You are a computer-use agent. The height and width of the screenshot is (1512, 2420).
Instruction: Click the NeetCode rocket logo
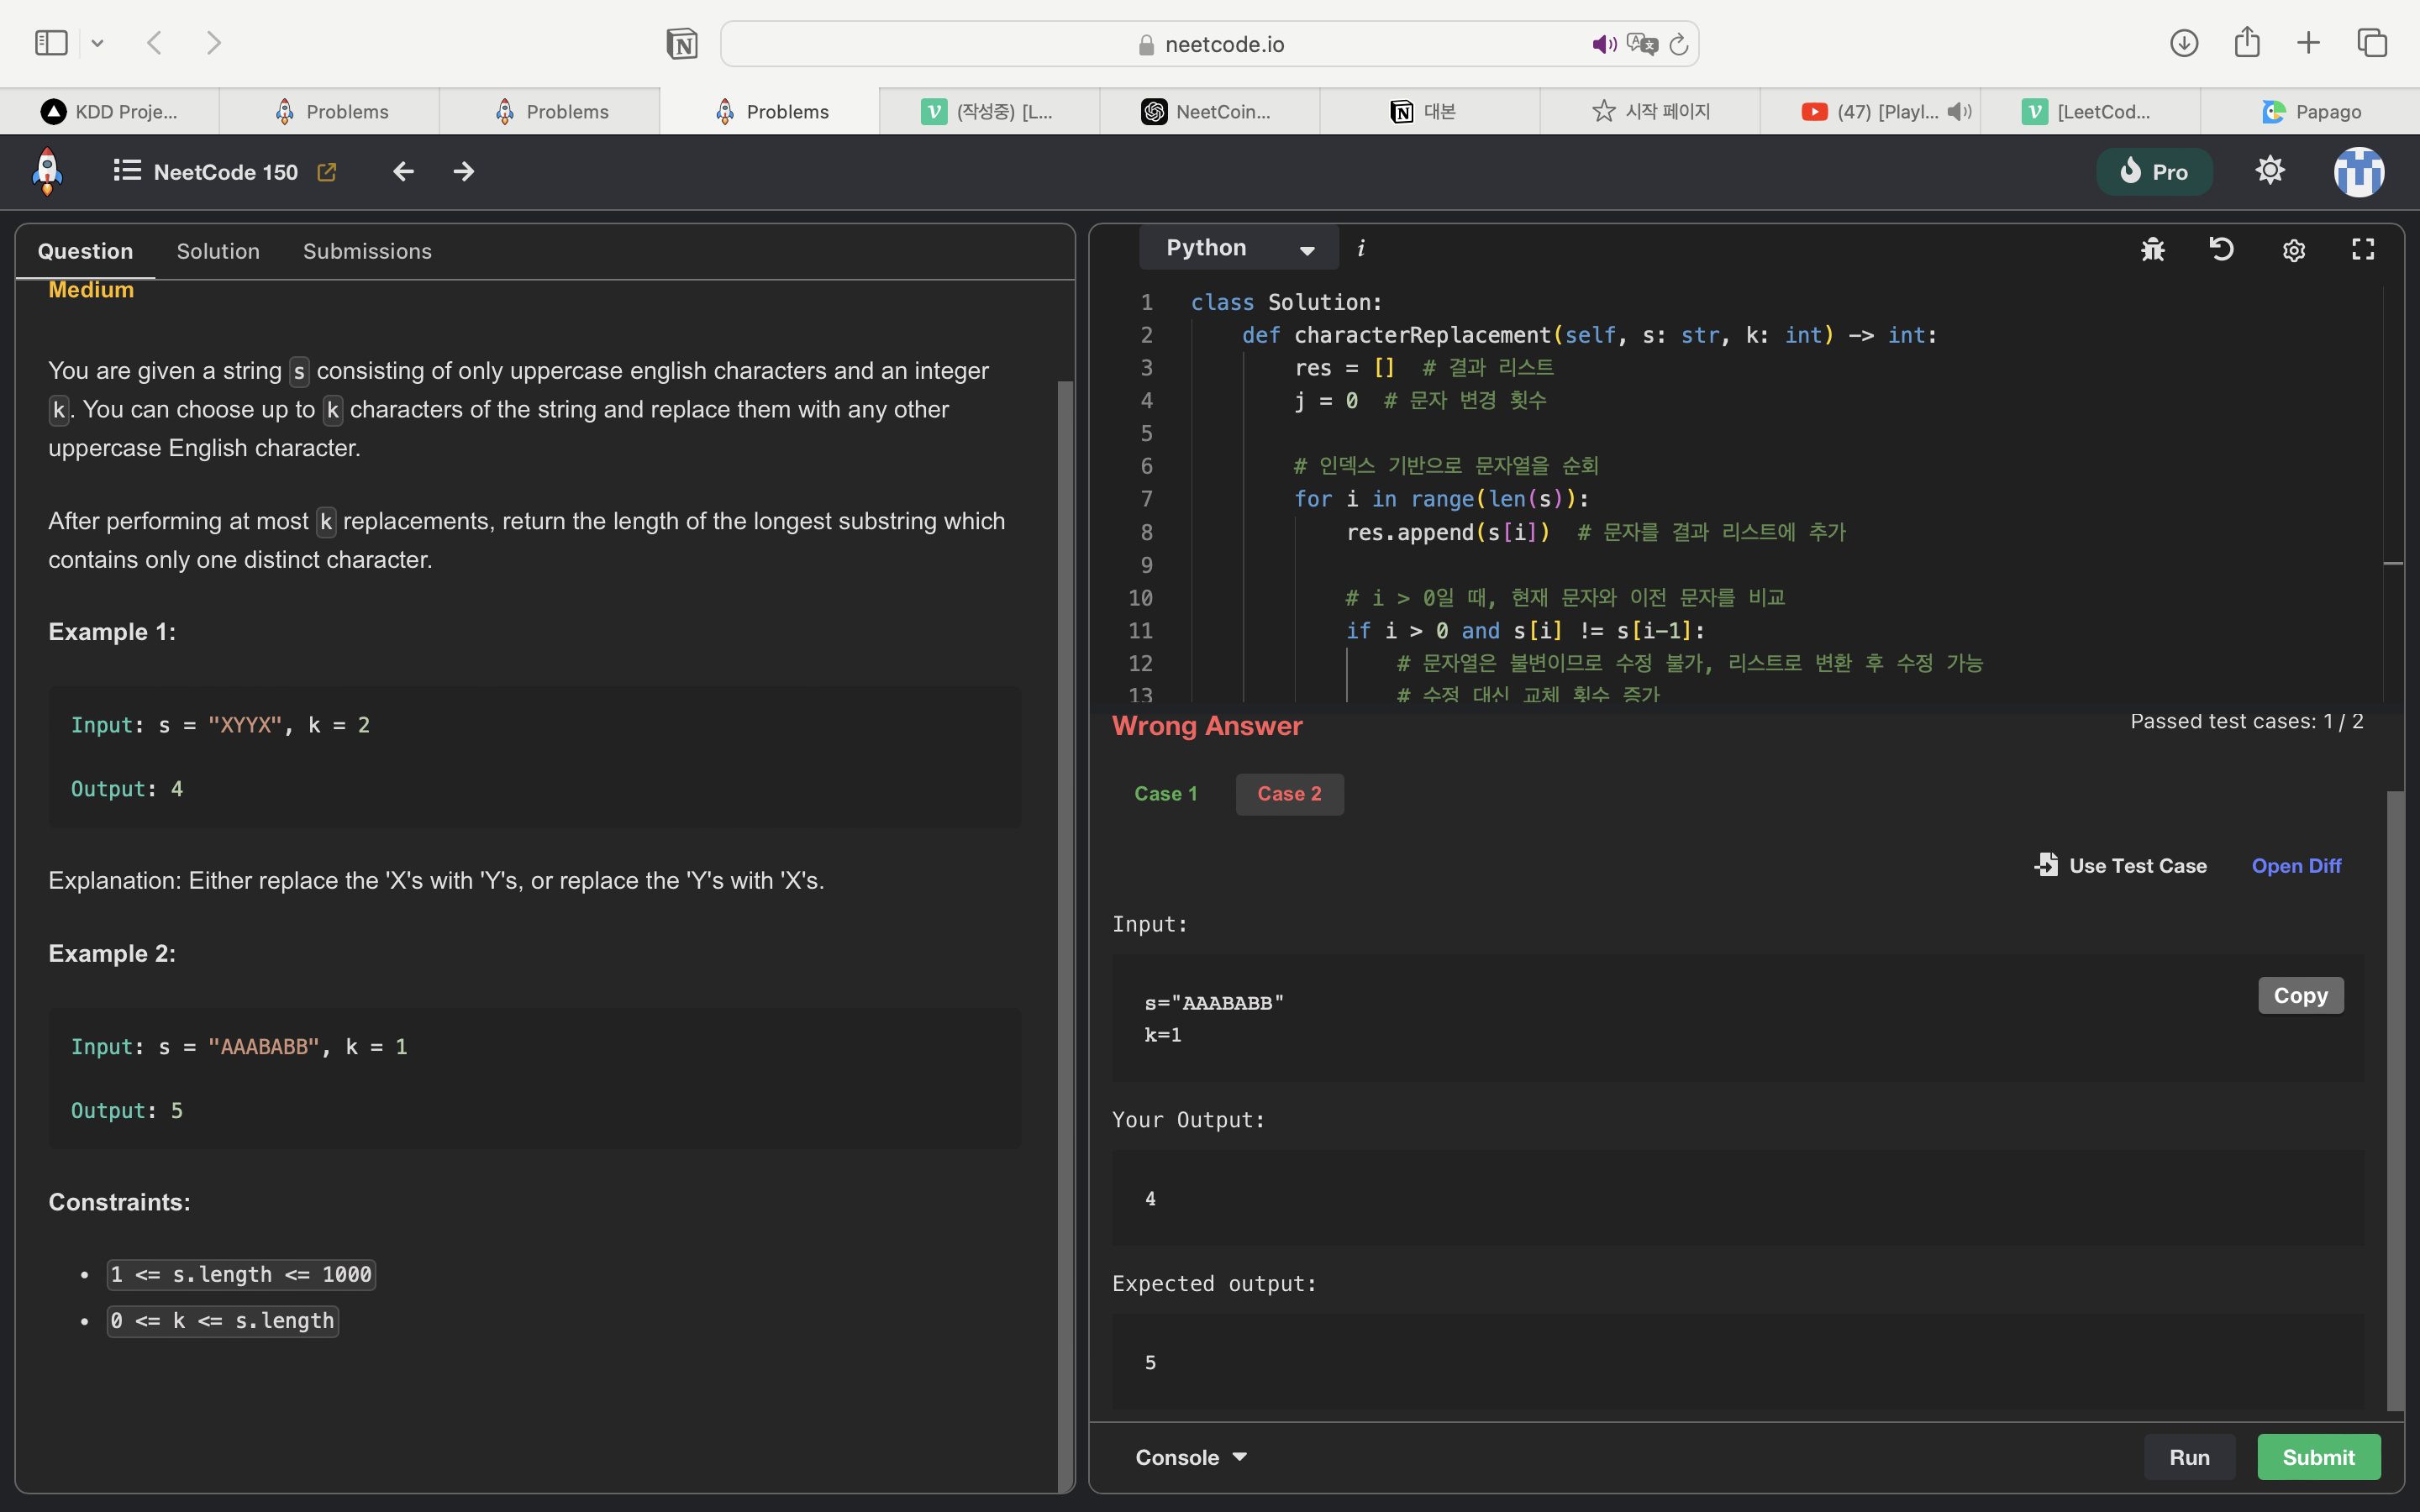pyautogui.click(x=47, y=171)
